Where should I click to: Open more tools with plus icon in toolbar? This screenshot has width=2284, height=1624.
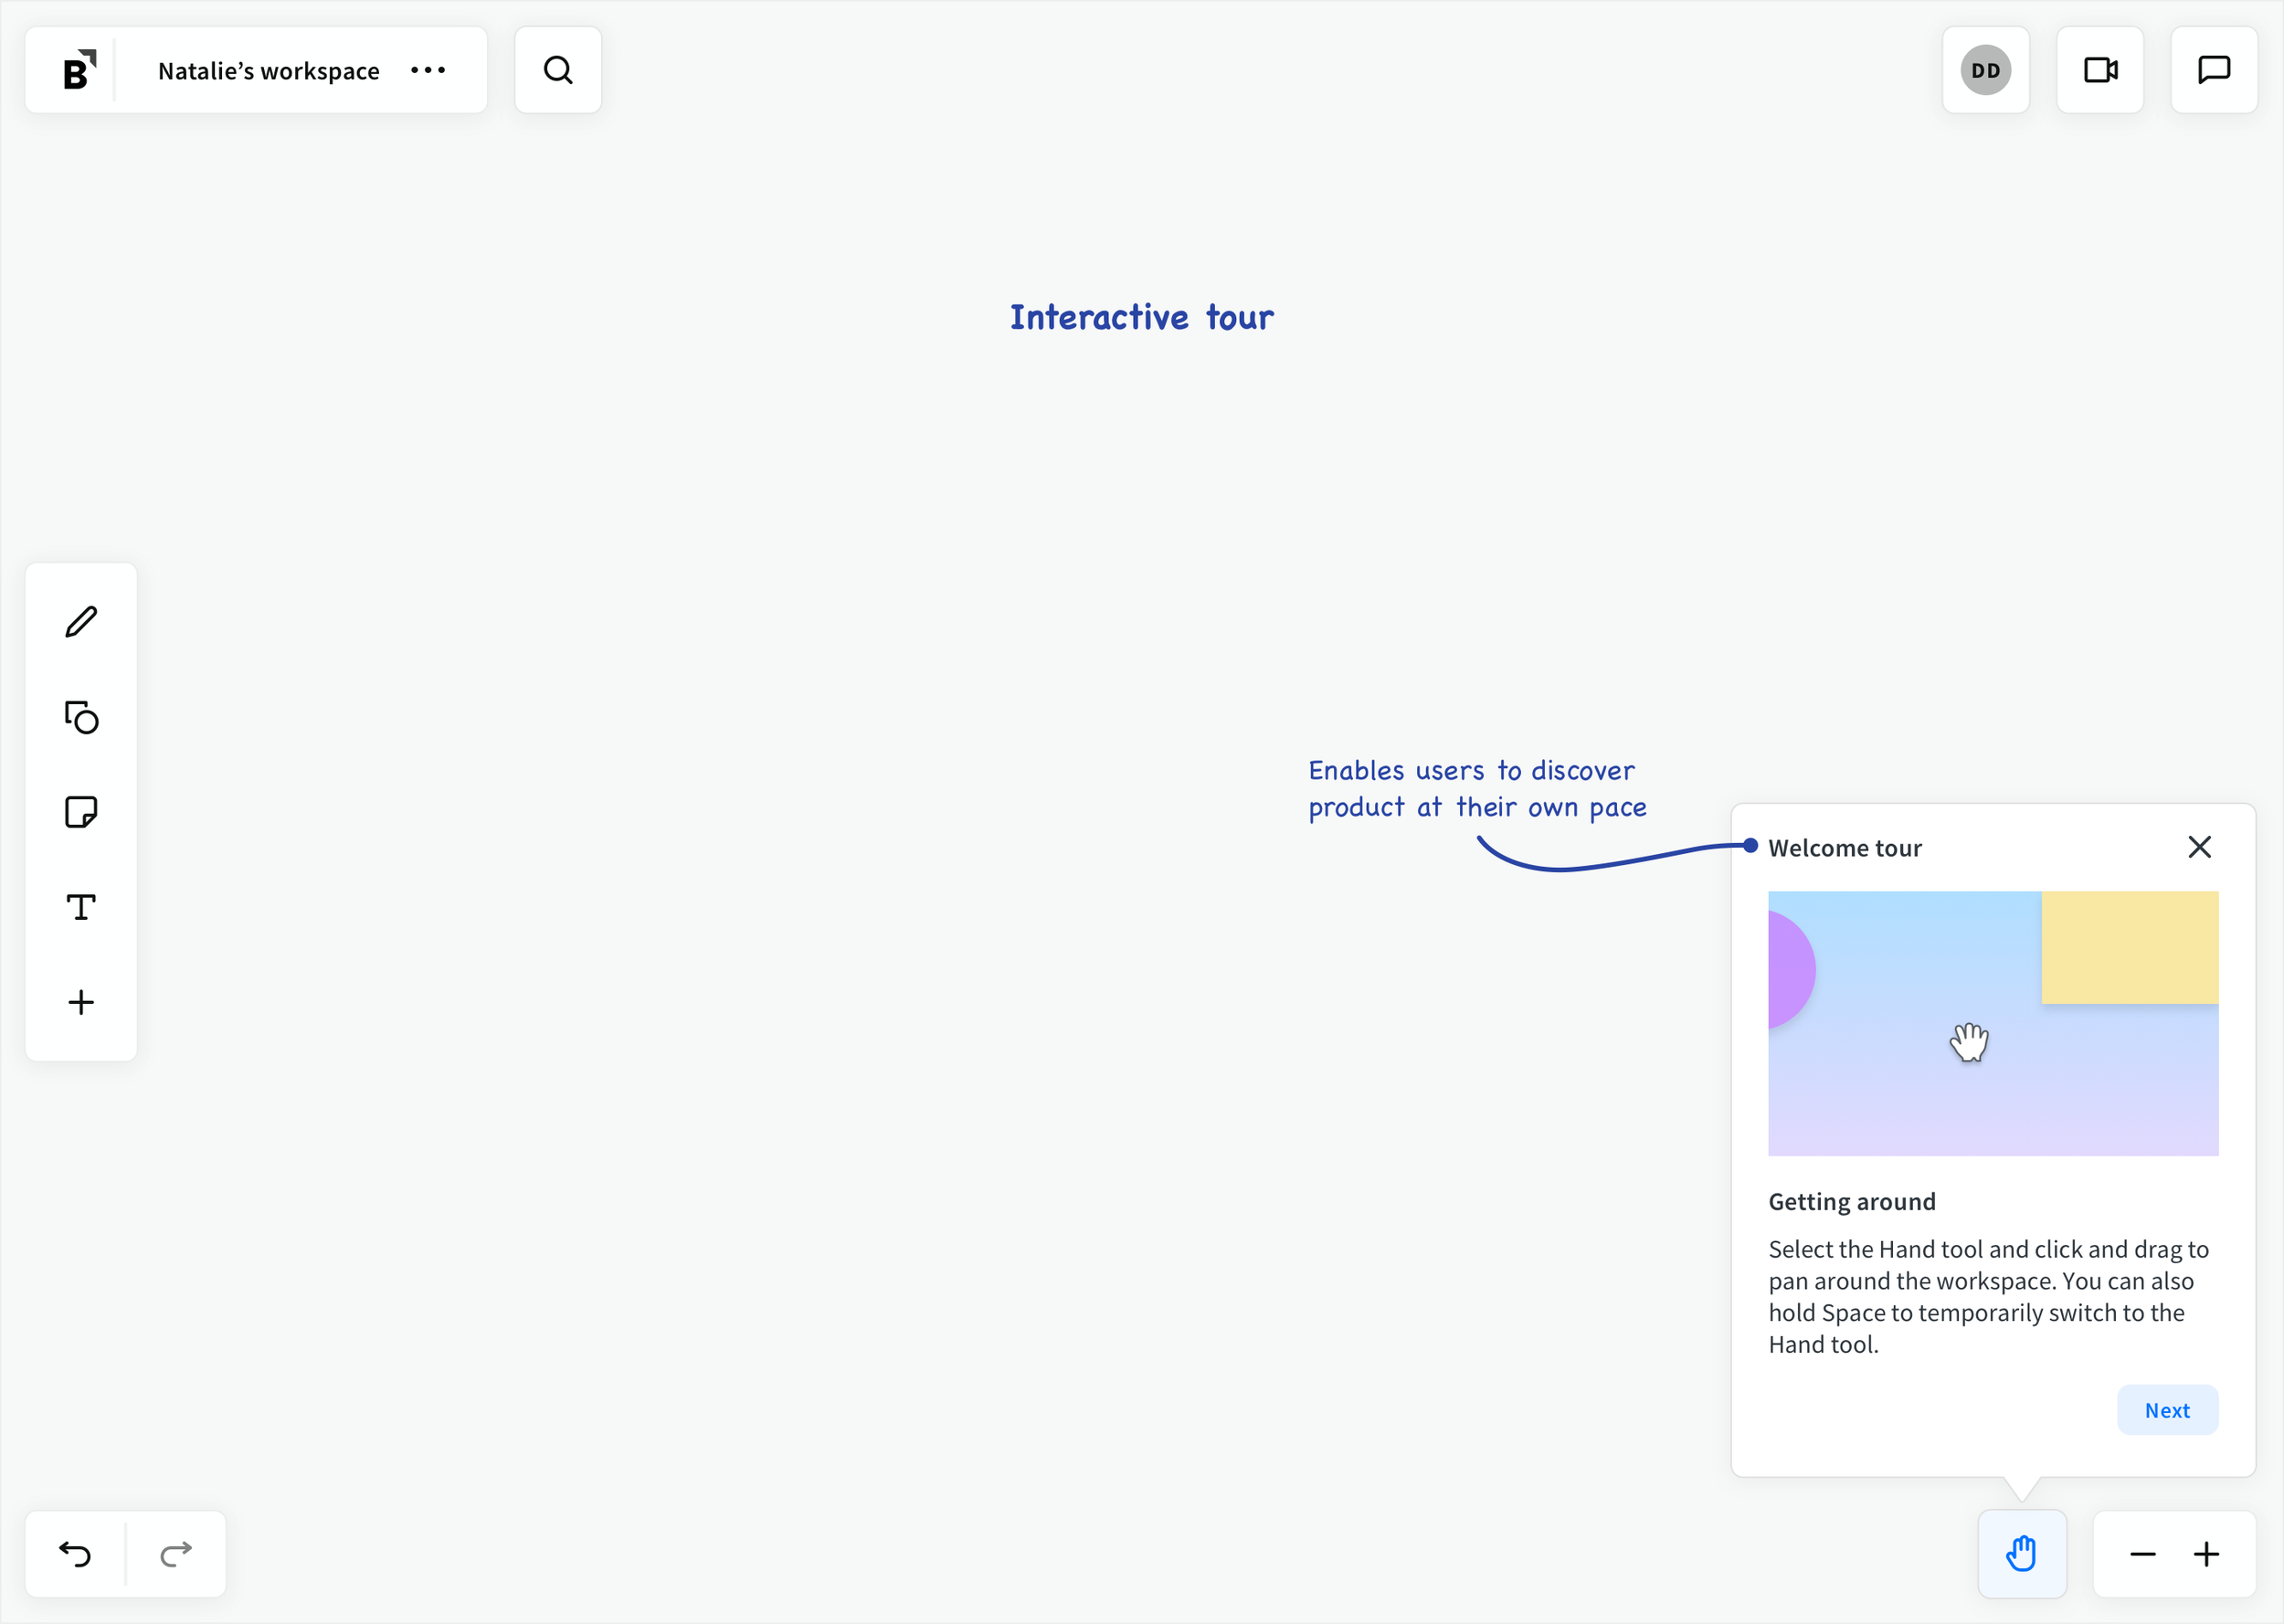tap(81, 1002)
